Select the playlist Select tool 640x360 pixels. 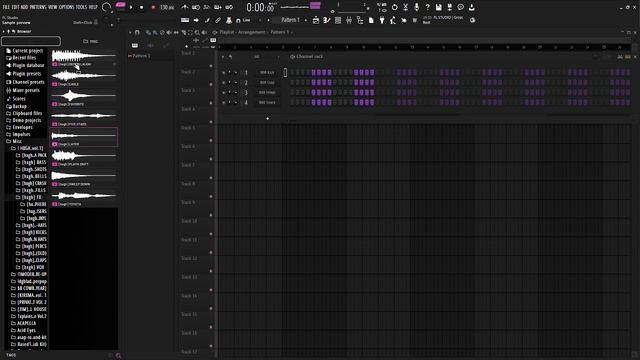pos(190,32)
